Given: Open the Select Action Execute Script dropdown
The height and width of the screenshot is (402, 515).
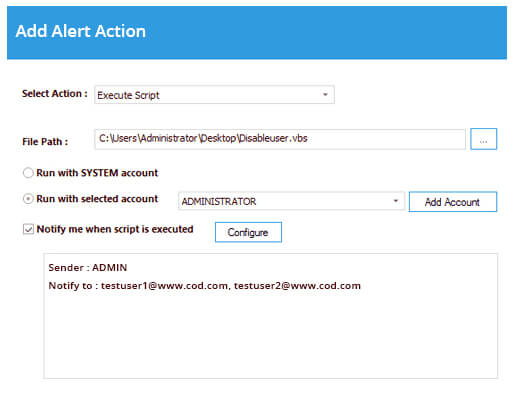Looking at the screenshot, I should [214, 95].
